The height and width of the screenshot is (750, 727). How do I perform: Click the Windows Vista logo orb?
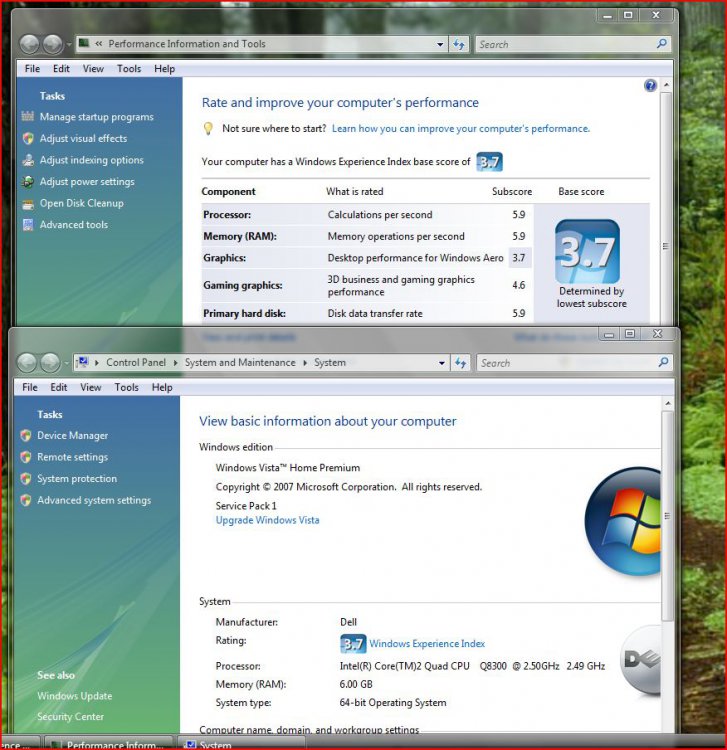coord(623,521)
